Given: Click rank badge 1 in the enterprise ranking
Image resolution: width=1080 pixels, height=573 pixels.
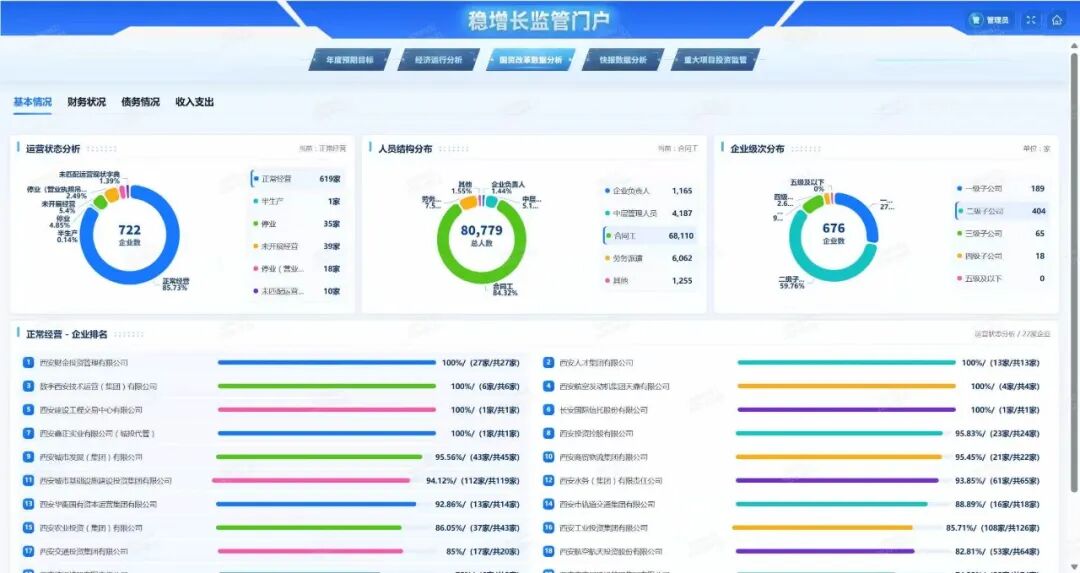Looking at the screenshot, I should [28, 362].
